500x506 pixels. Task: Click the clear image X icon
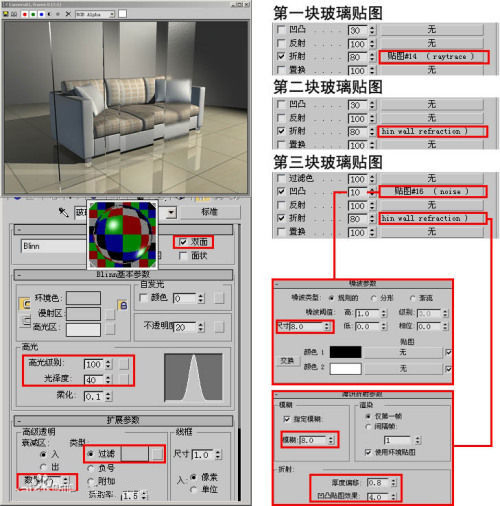point(68,14)
